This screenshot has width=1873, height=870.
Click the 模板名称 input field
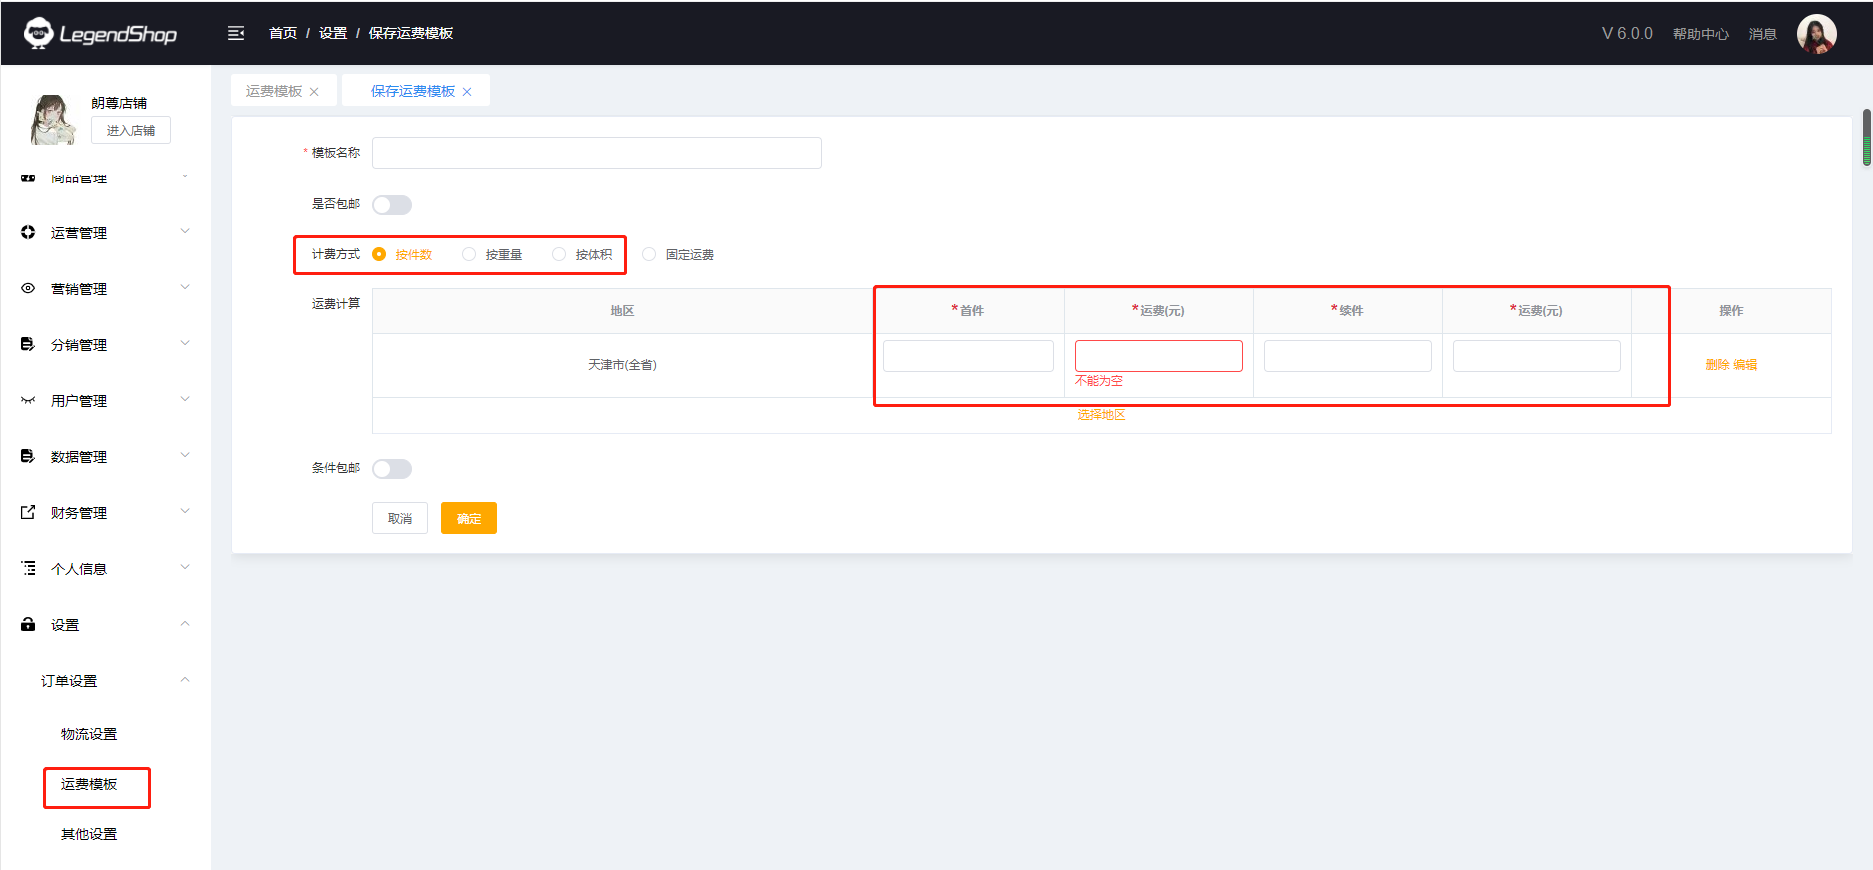(x=596, y=153)
